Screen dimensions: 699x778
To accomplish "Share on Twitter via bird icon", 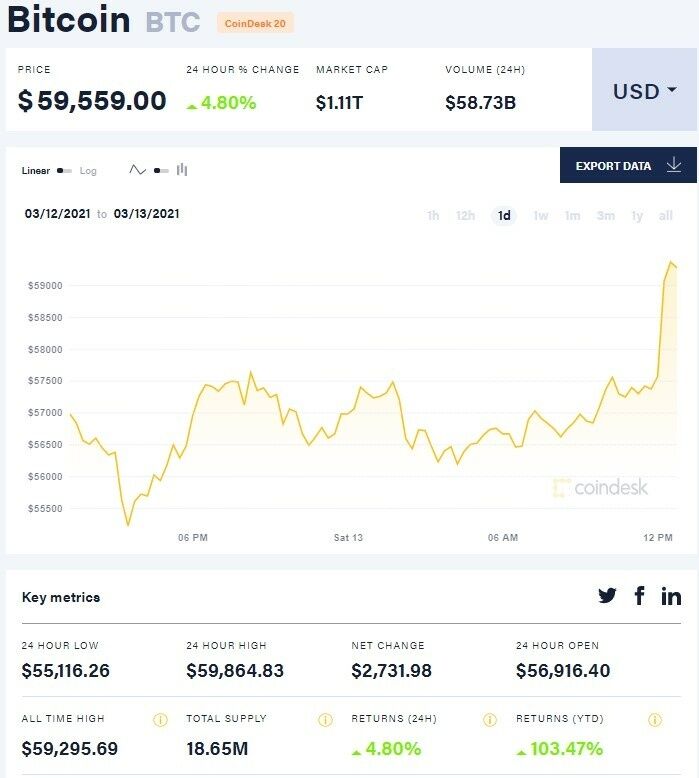I will click(607, 596).
